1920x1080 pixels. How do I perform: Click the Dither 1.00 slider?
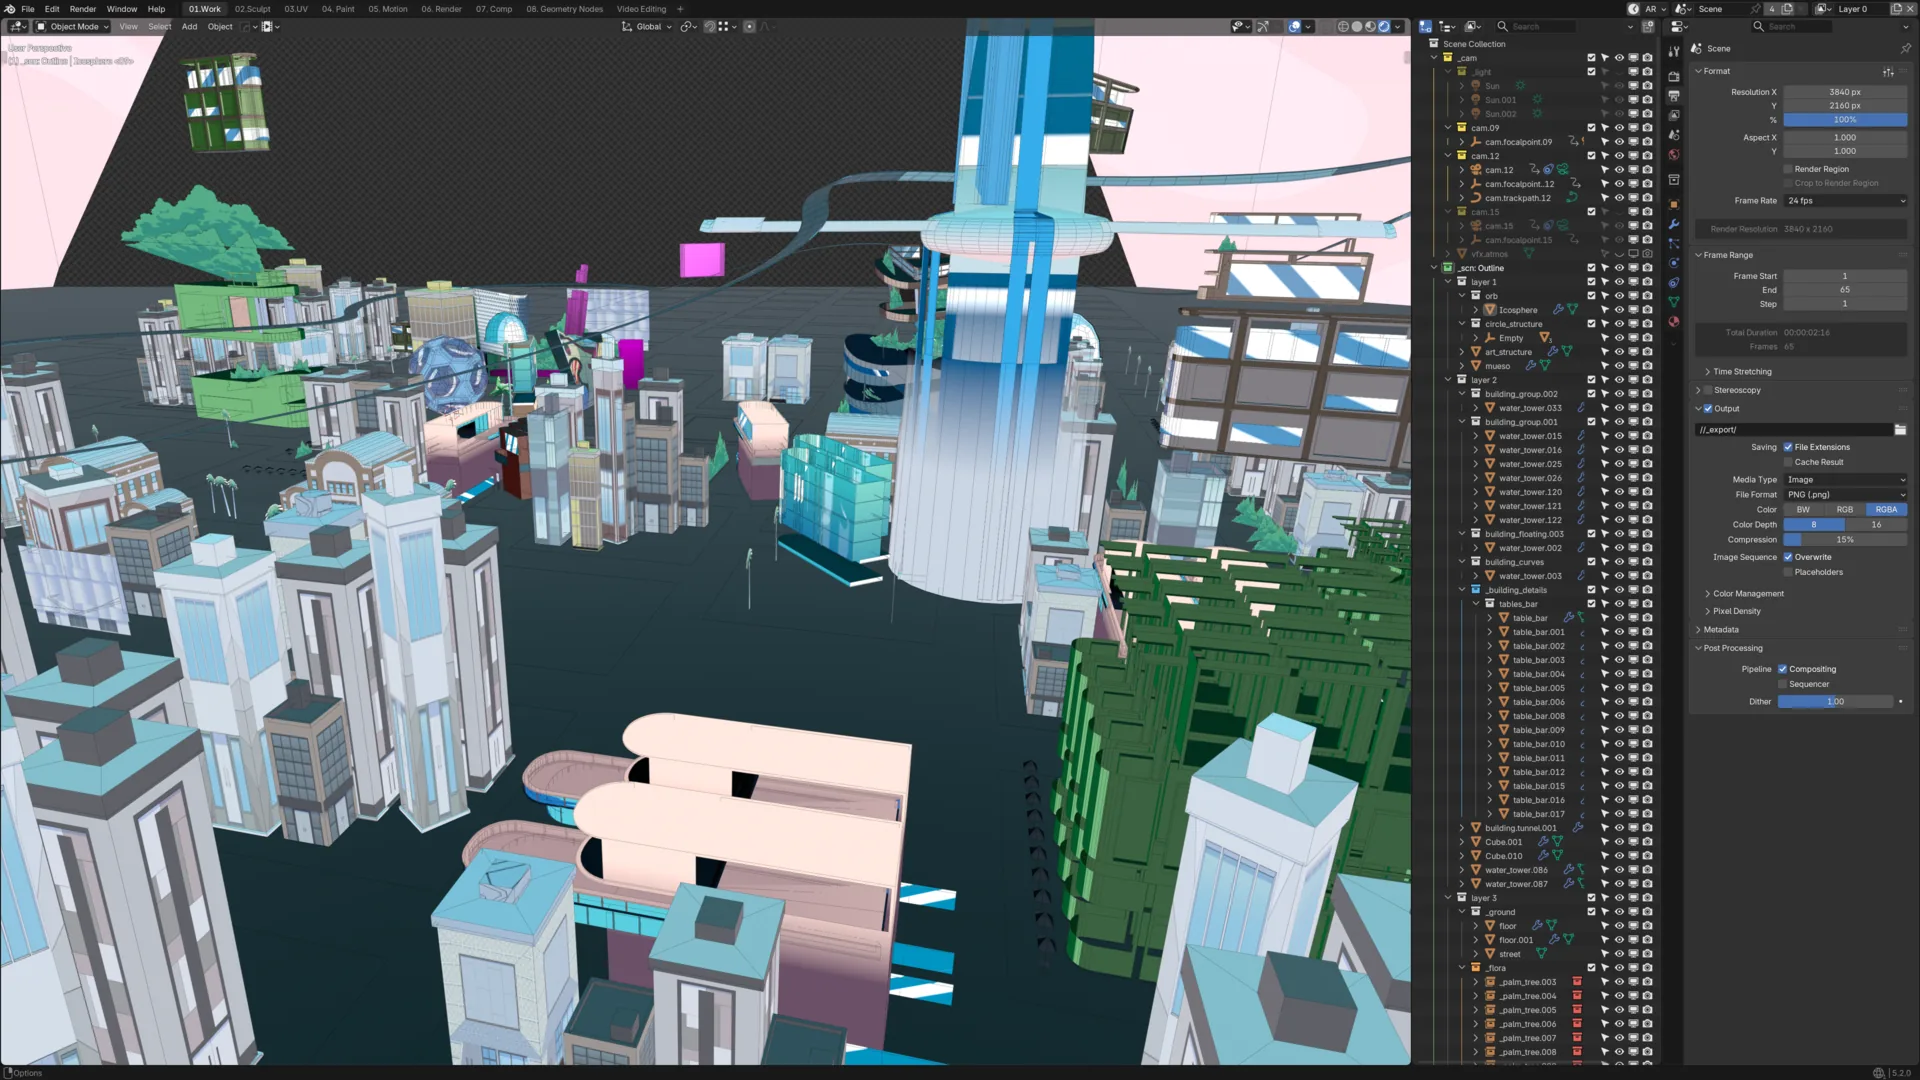pos(1836,702)
